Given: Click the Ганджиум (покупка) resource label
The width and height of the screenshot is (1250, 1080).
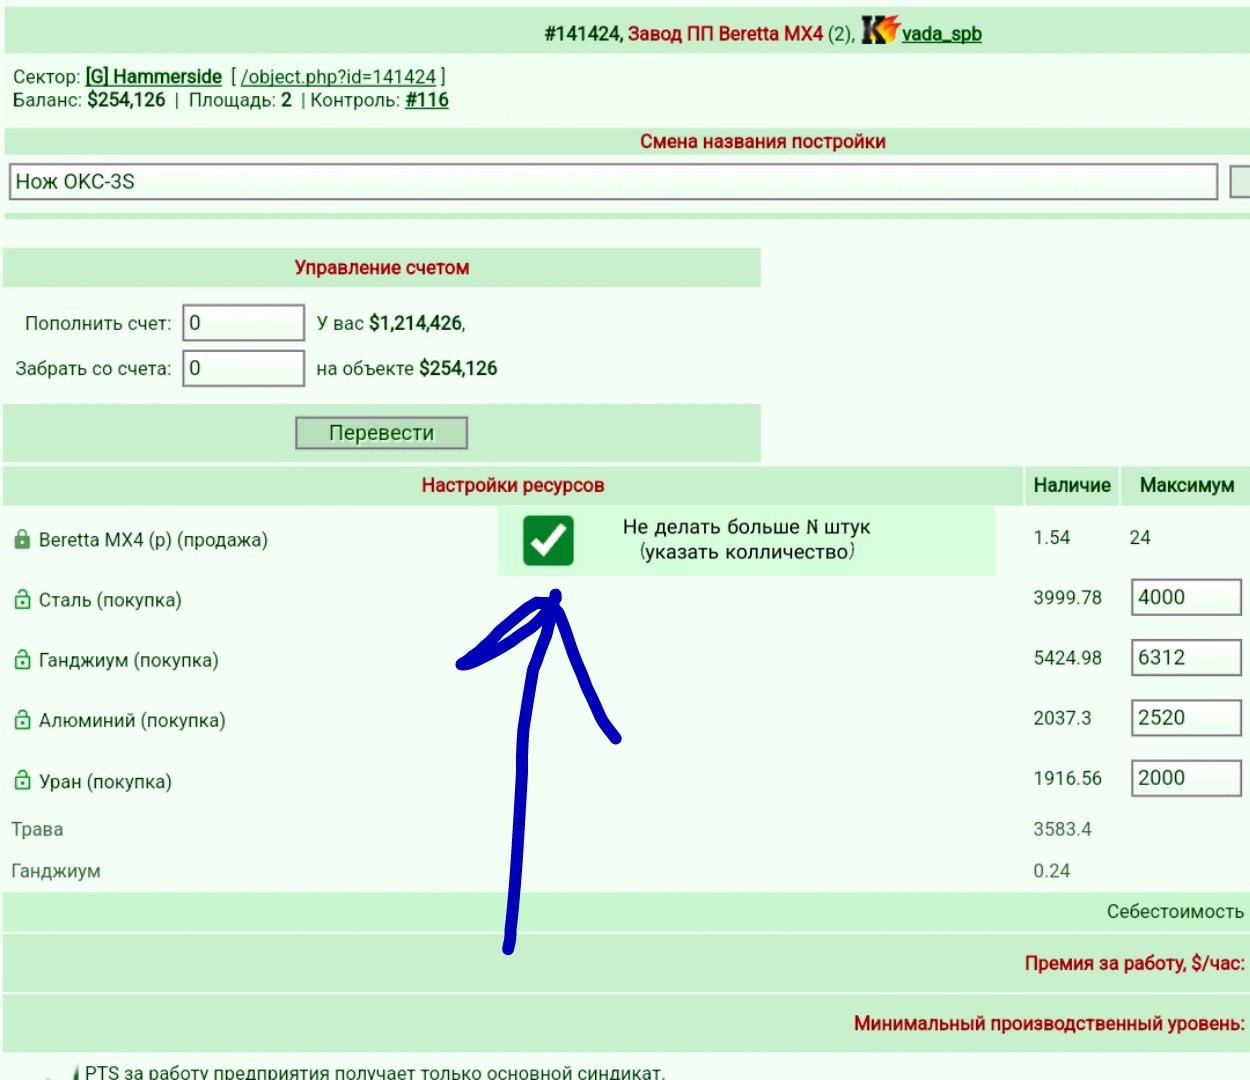Looking at the screenshot, I should pyautogui.click(x=128, y=660).
